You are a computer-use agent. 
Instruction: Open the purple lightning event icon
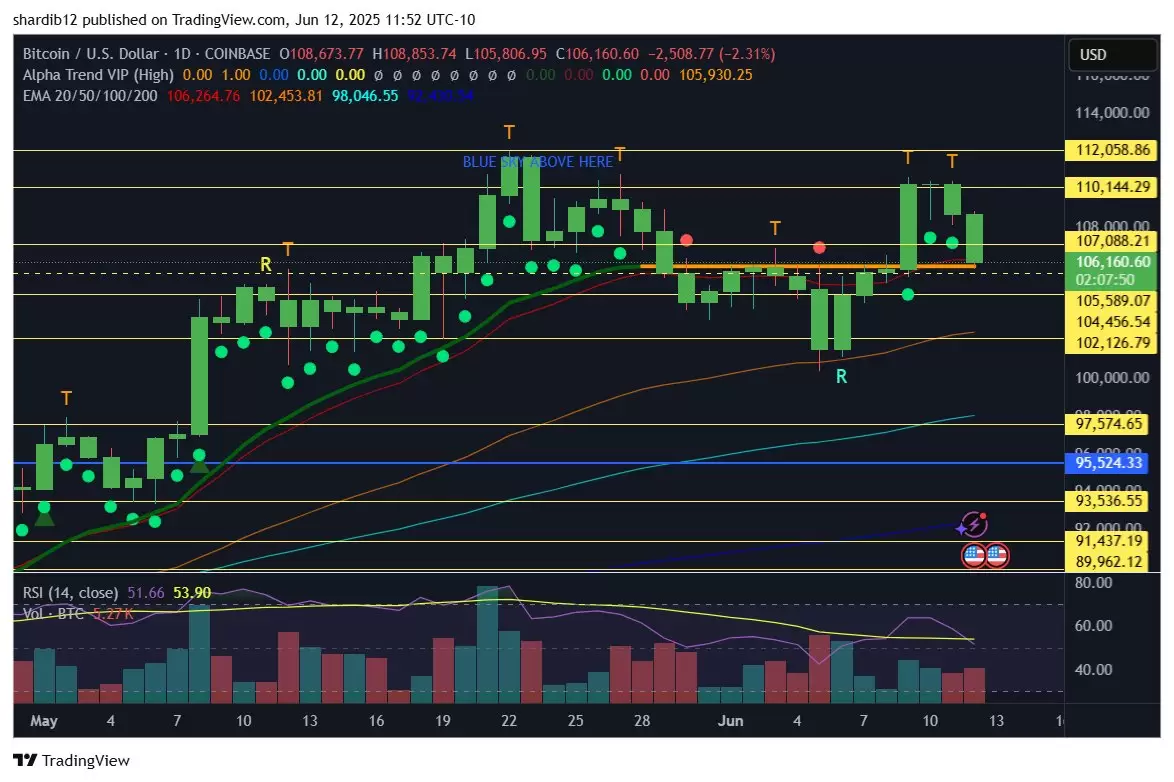point(973,524)
